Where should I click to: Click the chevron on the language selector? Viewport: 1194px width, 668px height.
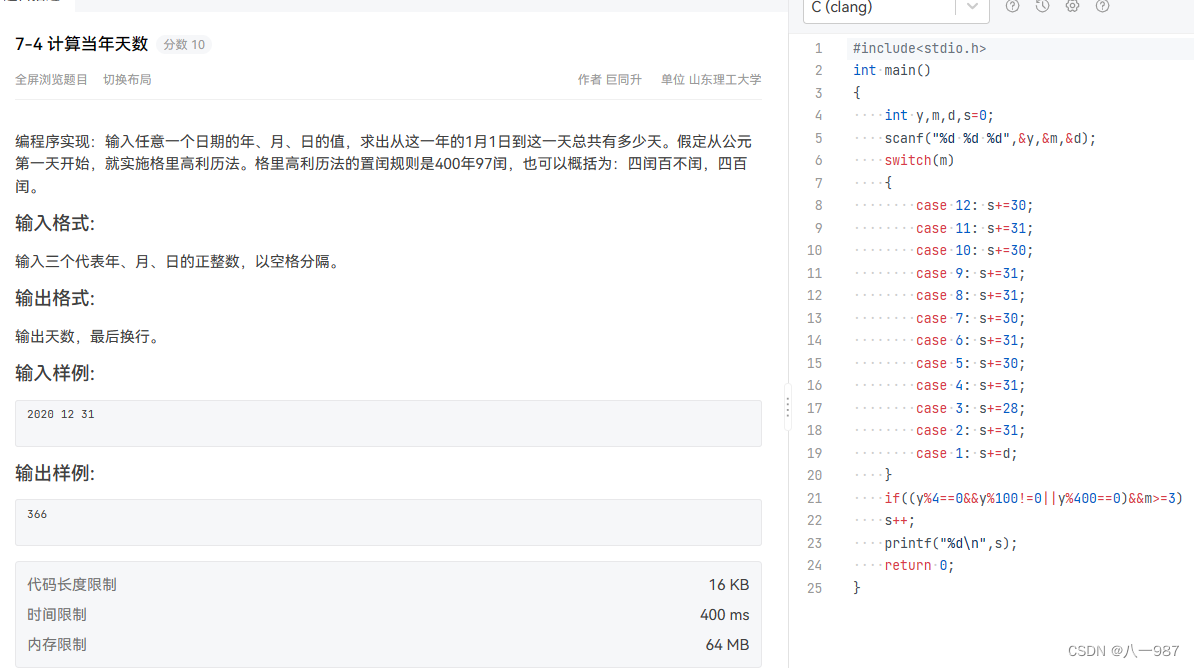click(971, 8)
